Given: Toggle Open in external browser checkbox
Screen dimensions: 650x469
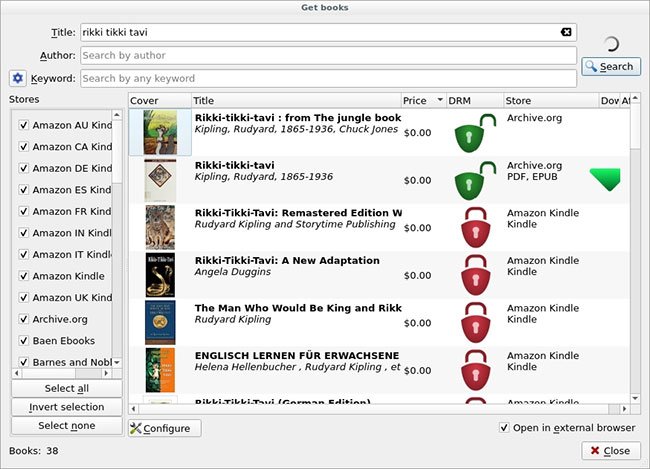Looking at the screenshot, I should [x=504, y=428].
